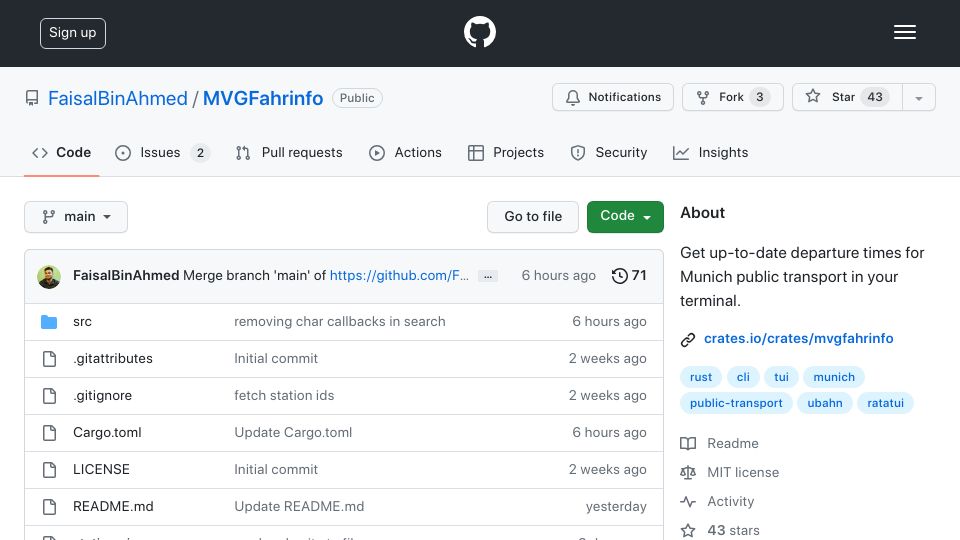960x540 pixels.
Task: Click the ubahn topic tag
Action: point(825,403)
